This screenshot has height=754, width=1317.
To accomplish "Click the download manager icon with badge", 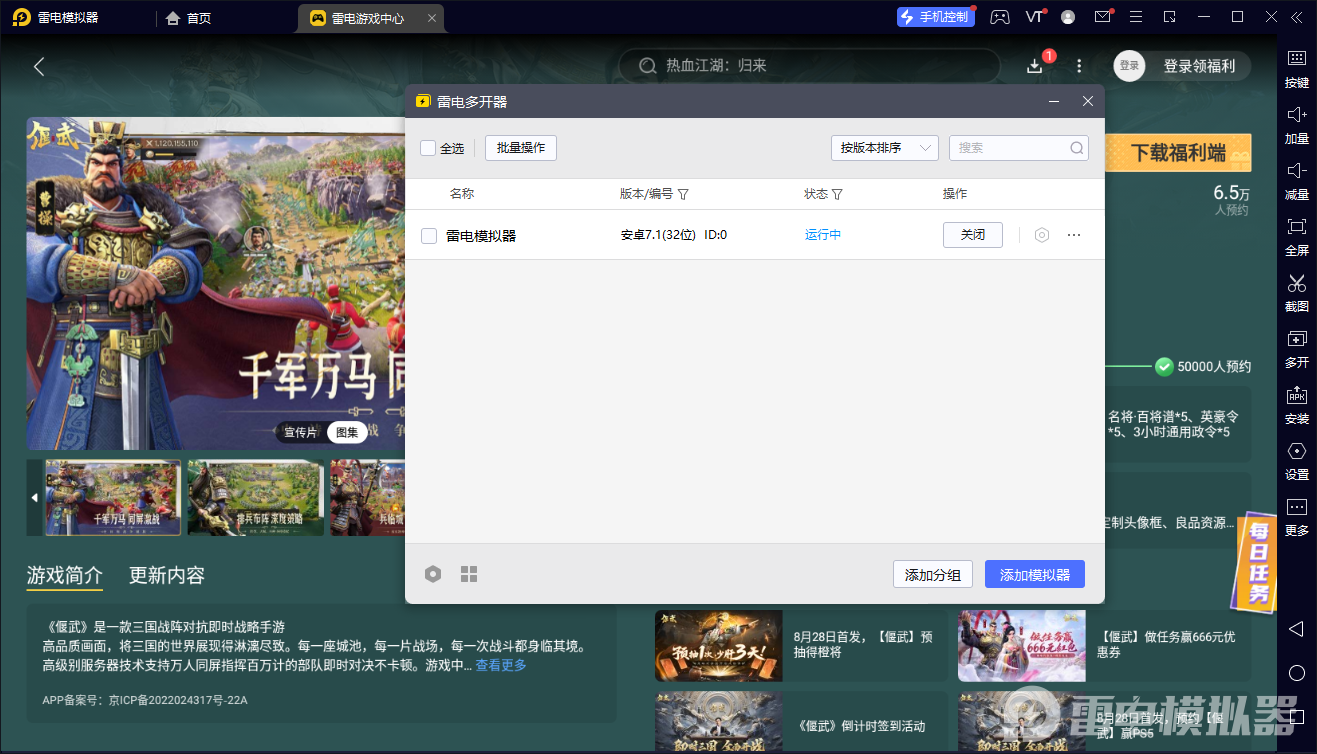I will pos(1034,66).
